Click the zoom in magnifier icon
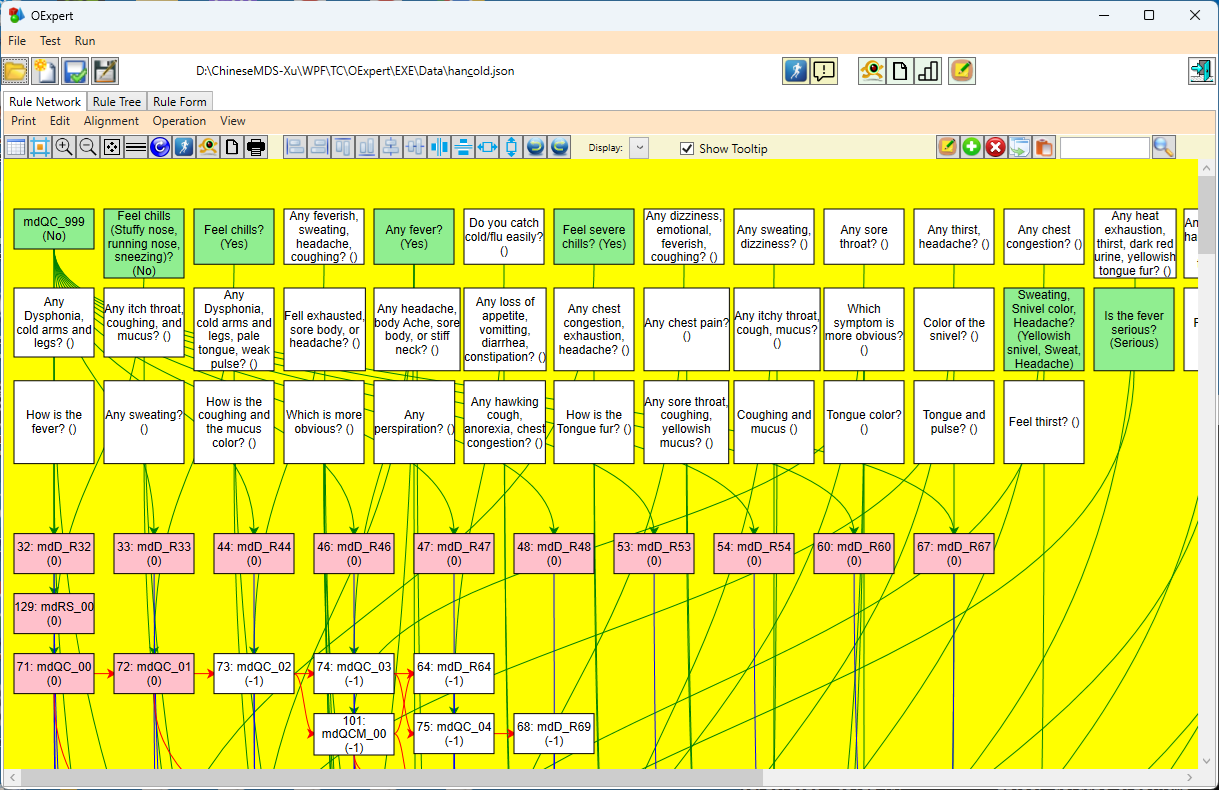The width and height of the screenshot is (1219, 790). tap(64, 148)
